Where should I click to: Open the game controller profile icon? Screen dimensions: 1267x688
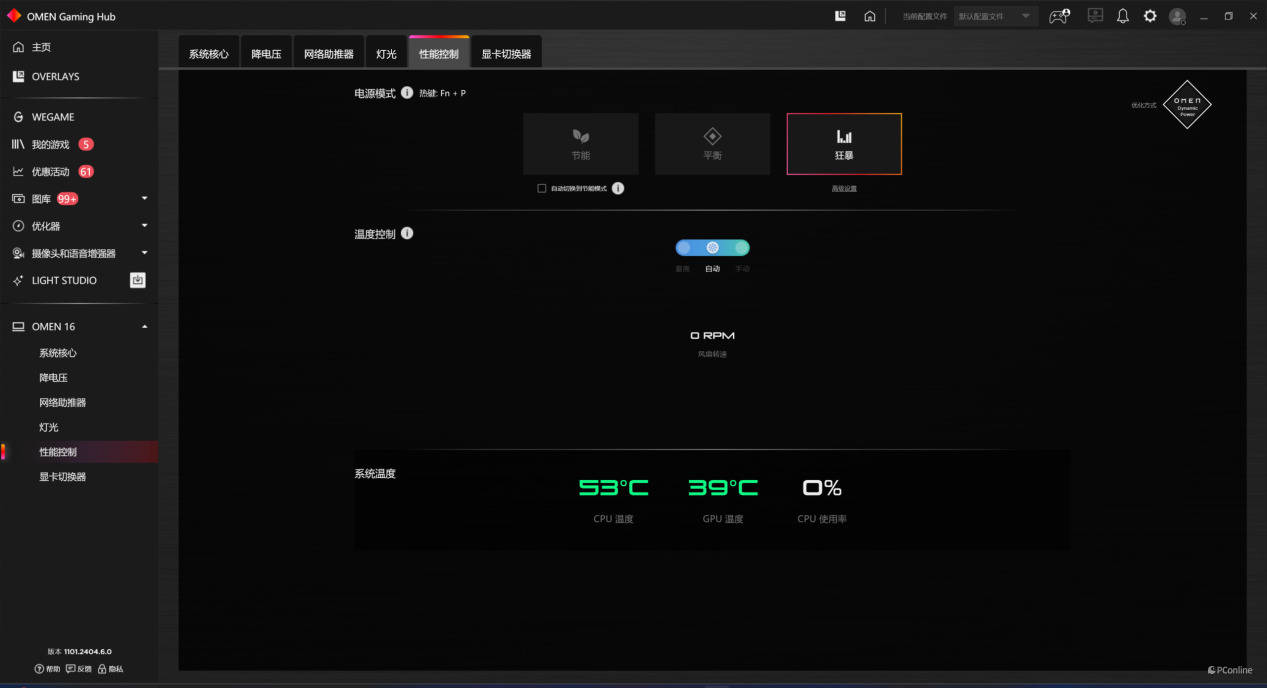[x=1059, y=16]
